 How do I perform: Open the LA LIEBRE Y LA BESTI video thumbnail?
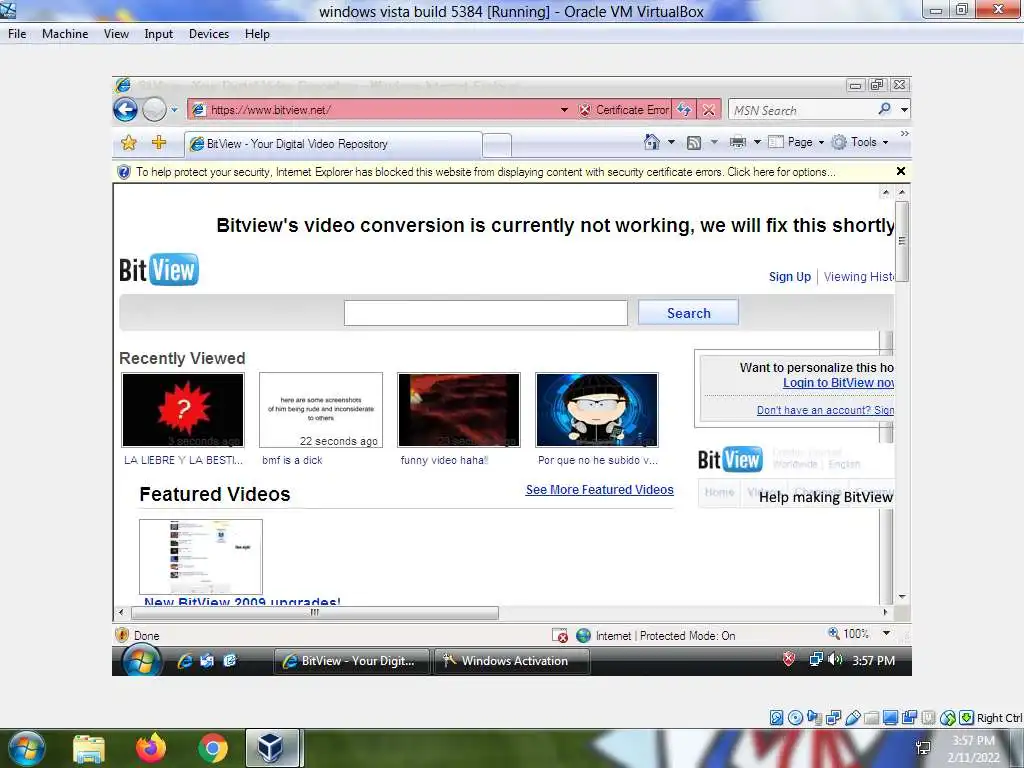pyautogui.click(x=183, y=409)
